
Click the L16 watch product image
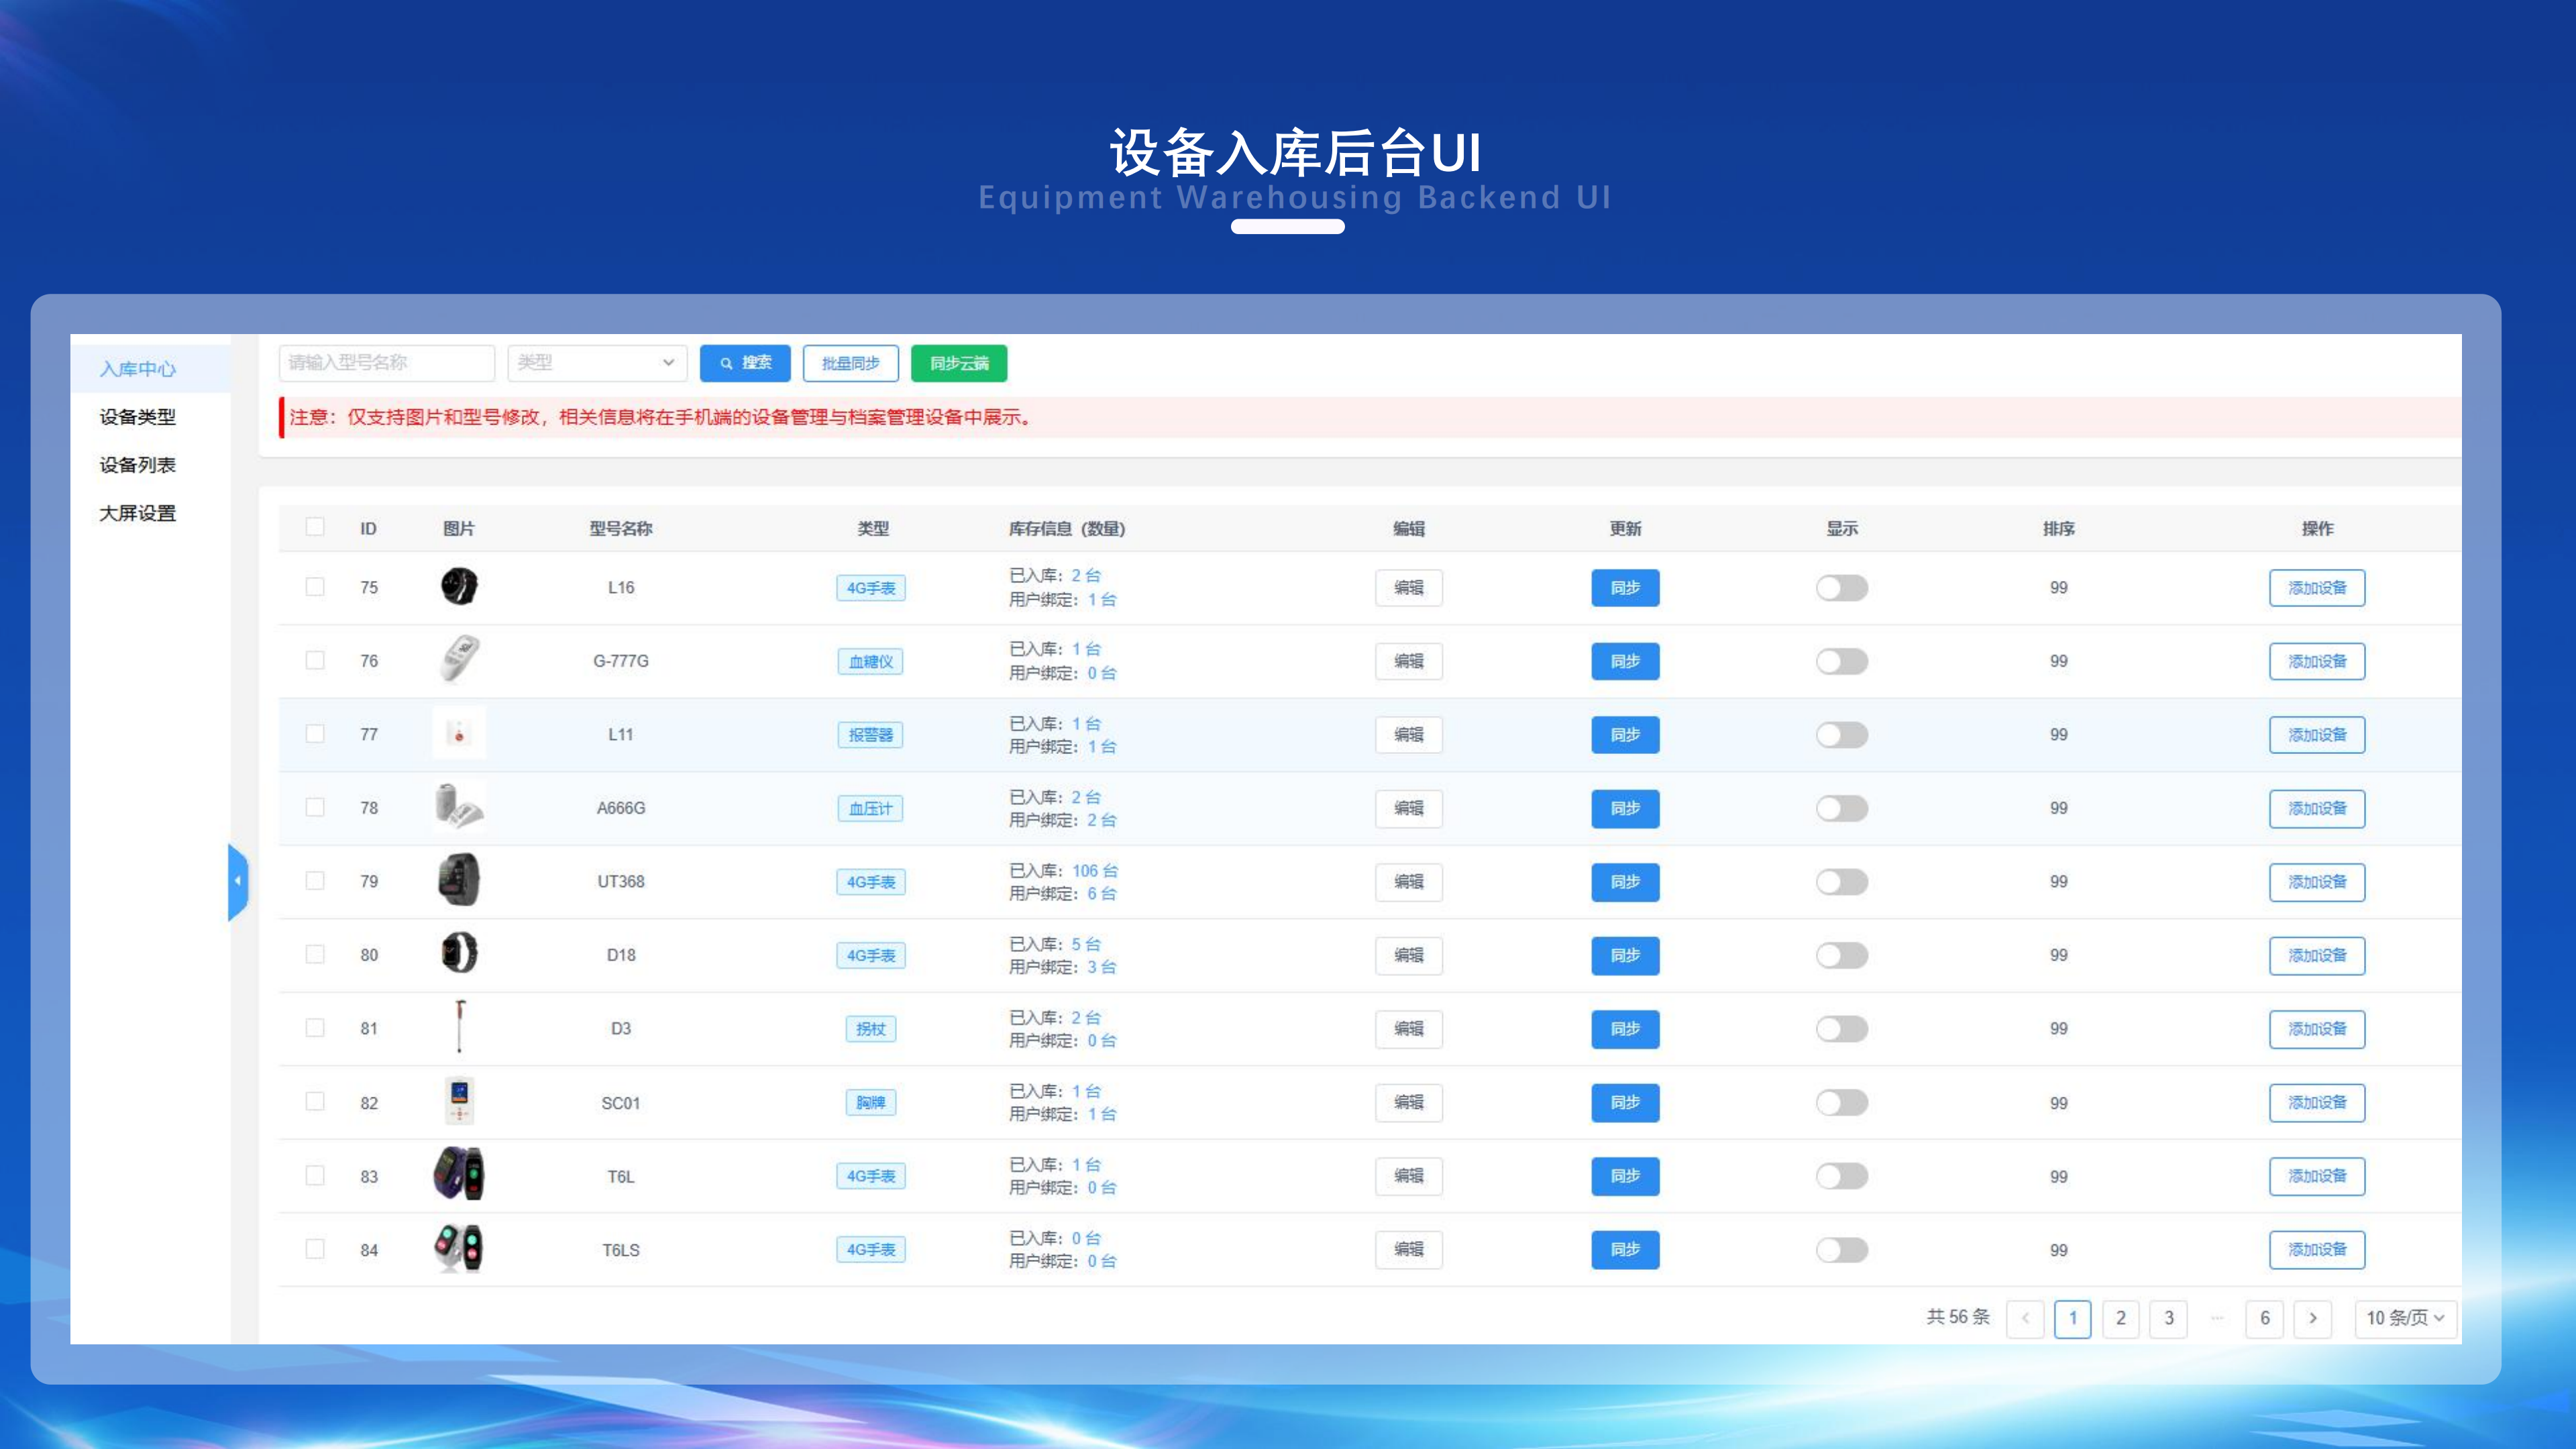(459, 586)
